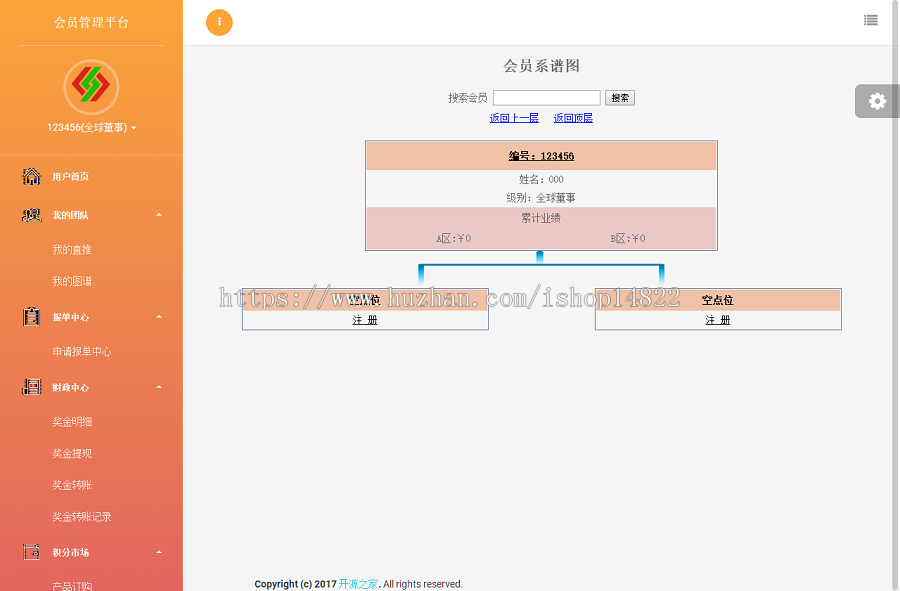Collapse the 我的团队 section arrow
Image resolution: width=900 pixels, height=591 pixels.
click(x=159, y=215)
